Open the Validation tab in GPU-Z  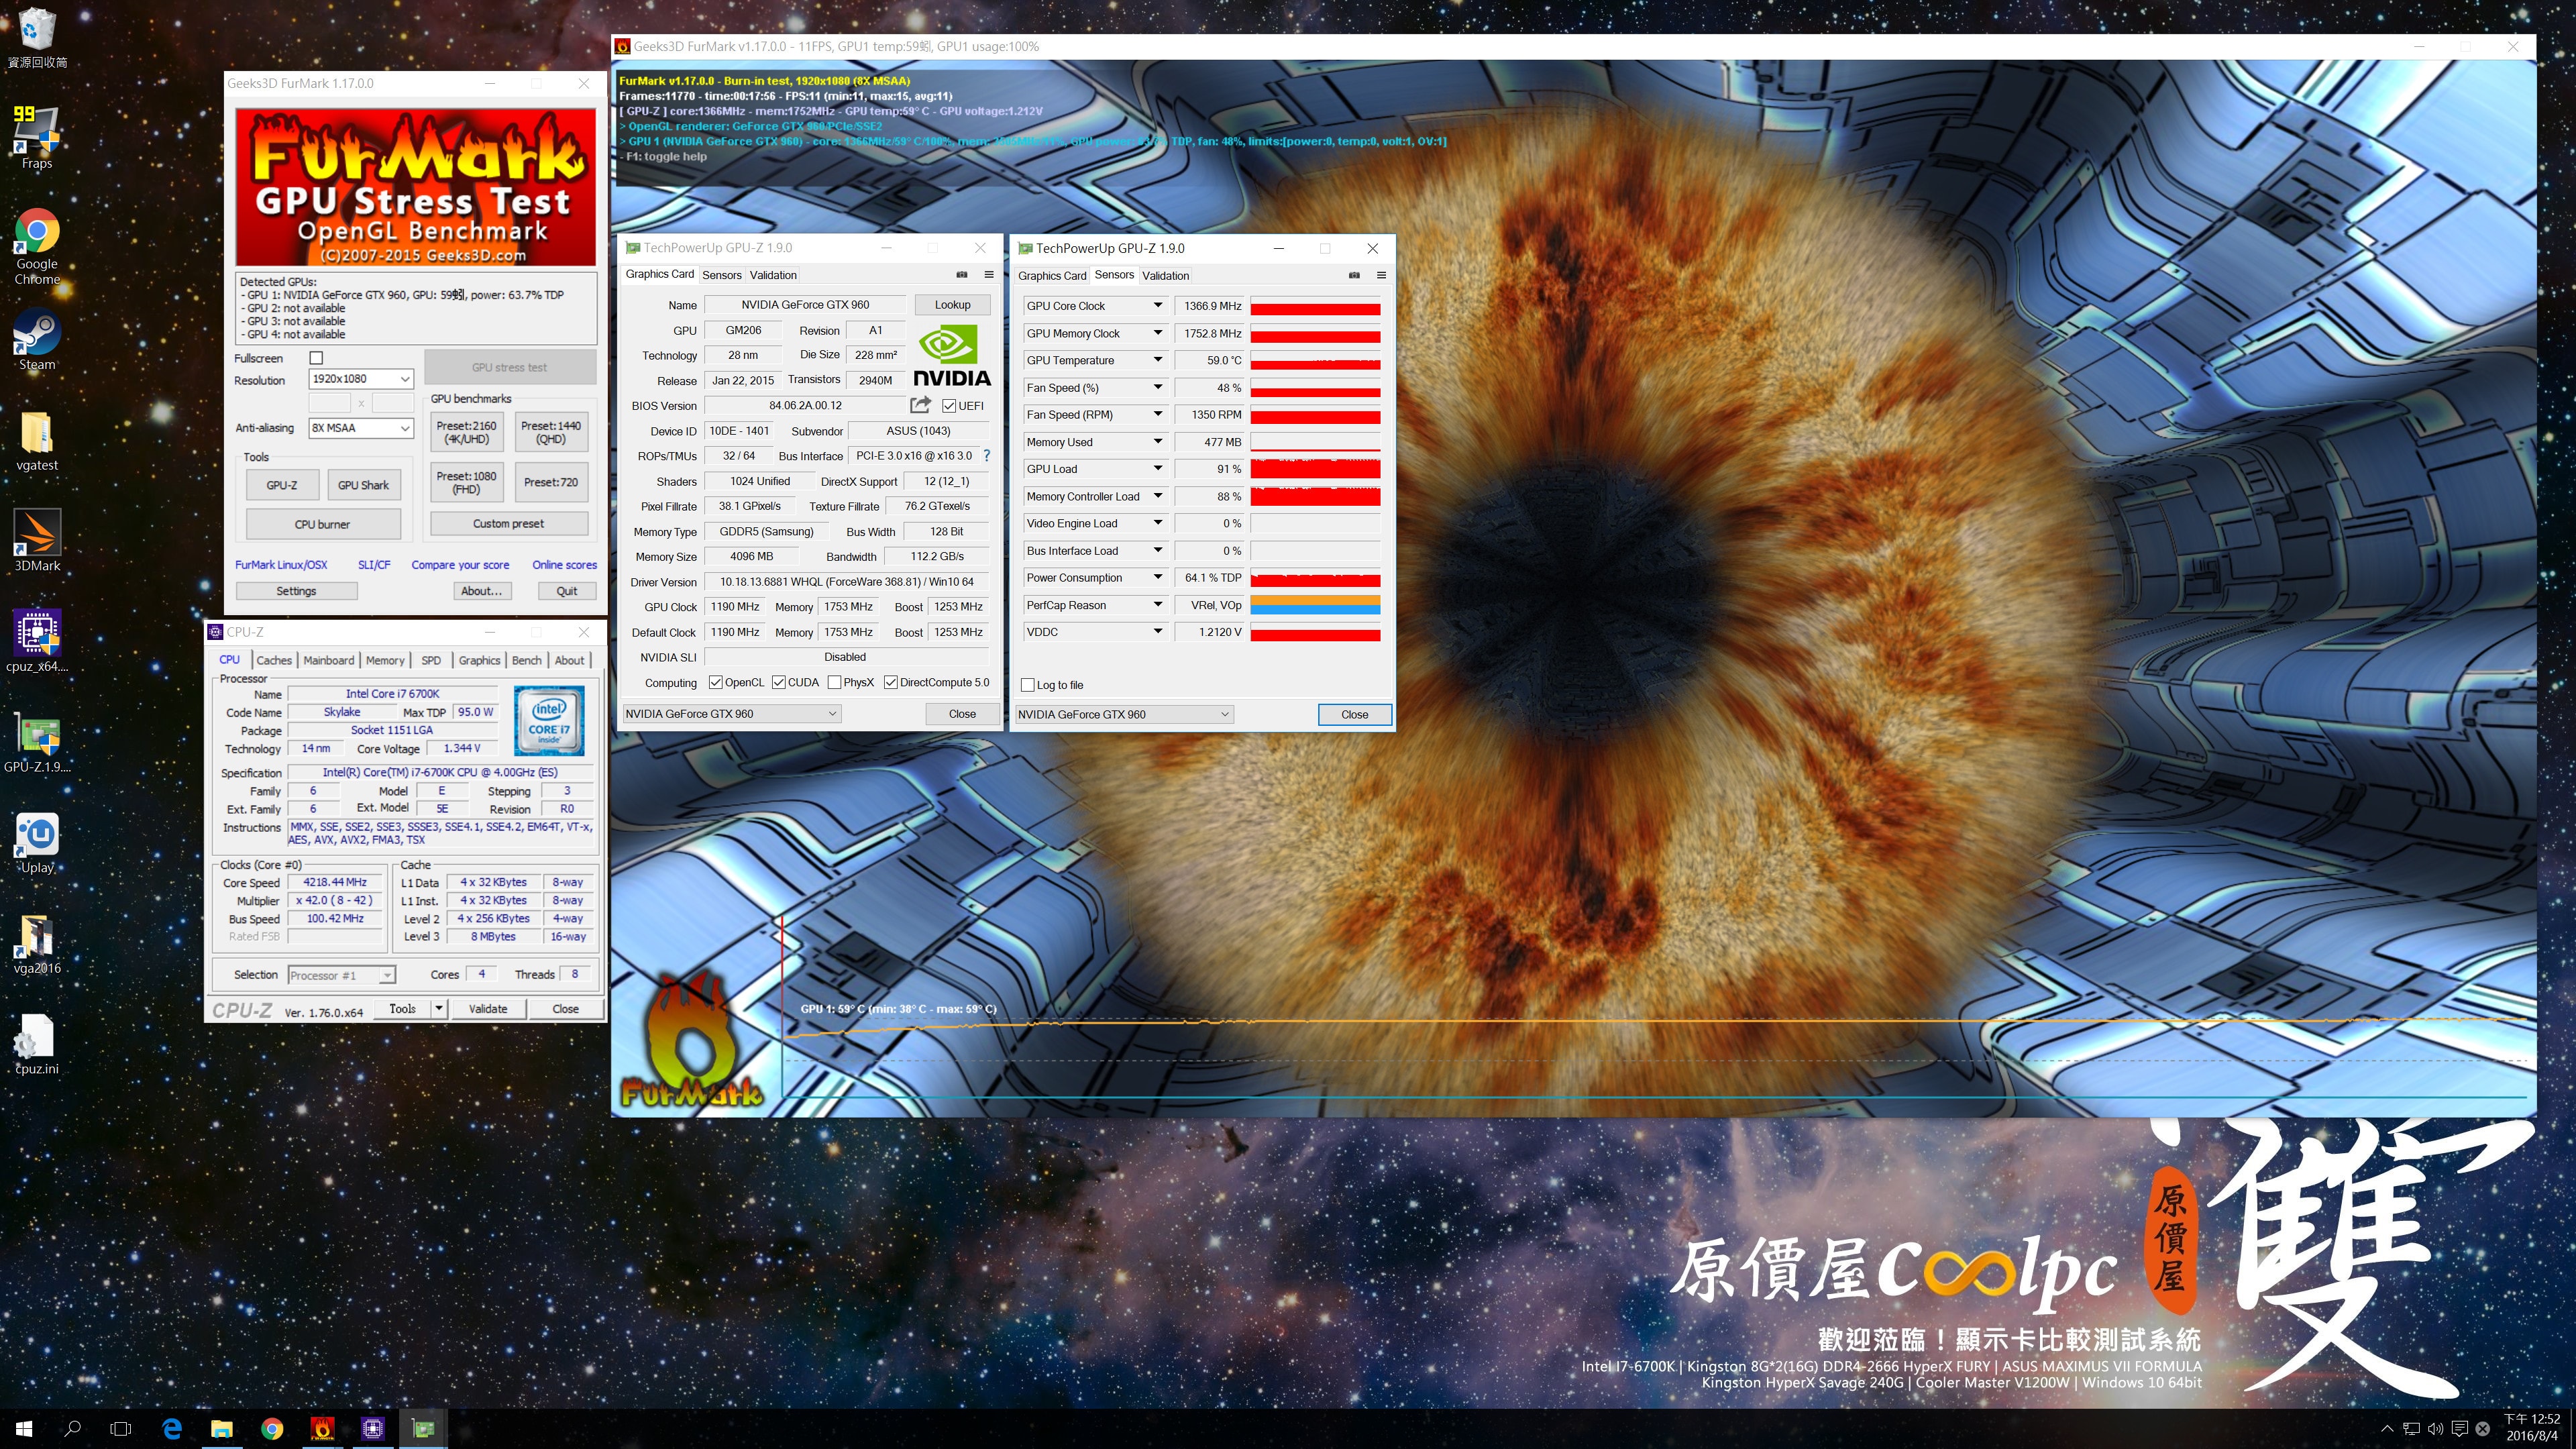pyautogui.click(x=773, y=275)
